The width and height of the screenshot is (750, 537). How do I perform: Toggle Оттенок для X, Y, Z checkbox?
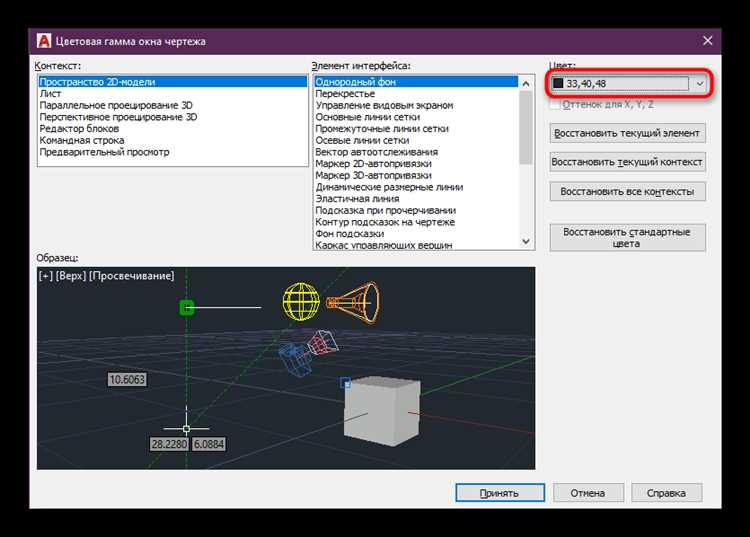pos(555,105)
